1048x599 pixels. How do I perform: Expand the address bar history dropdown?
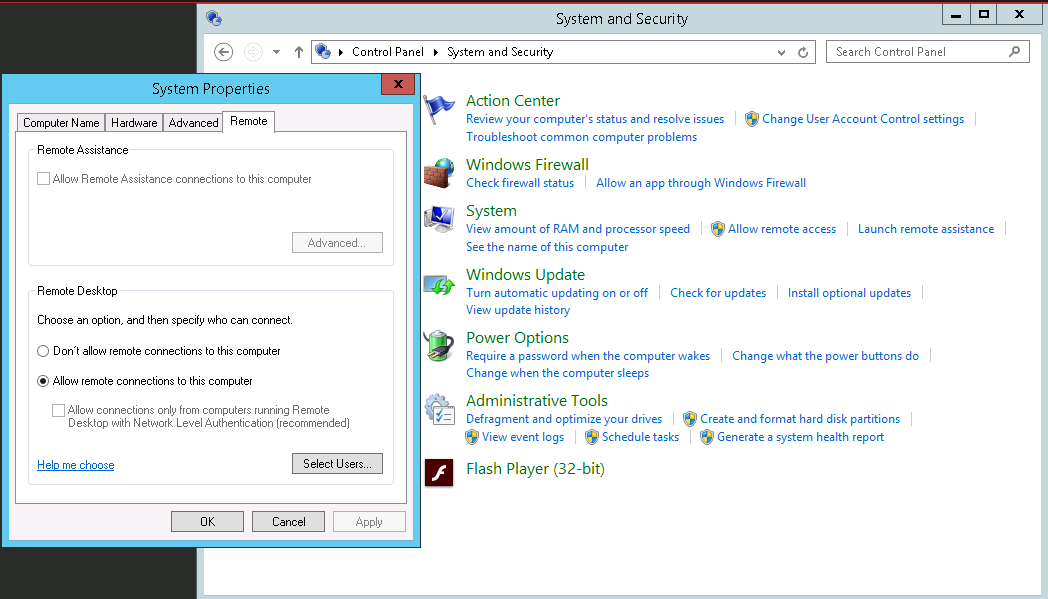(781, 52)
